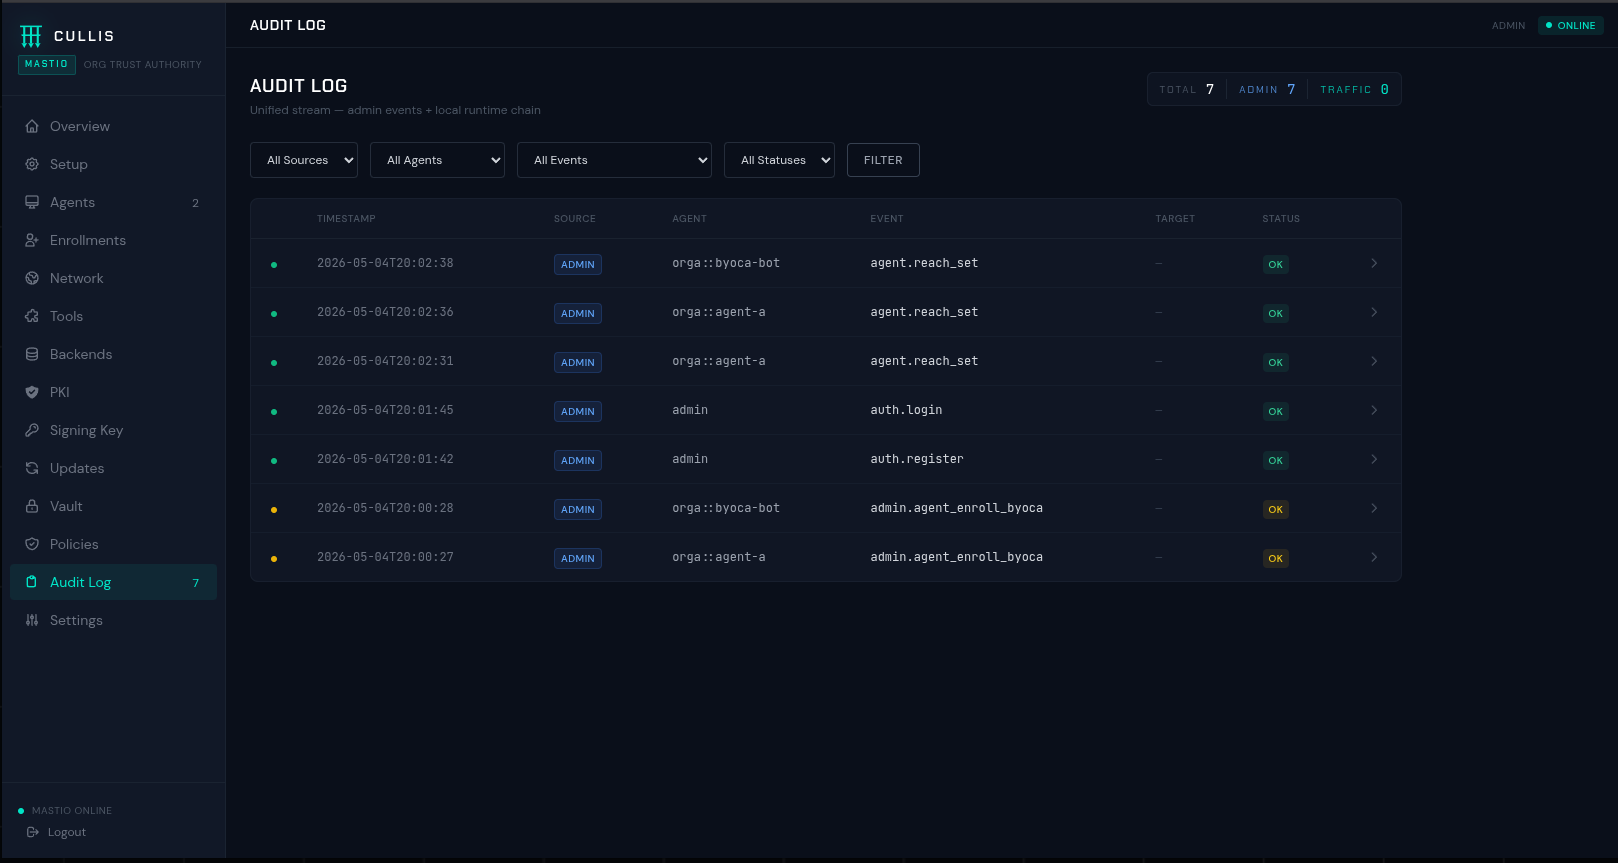
Task: Click the Audit Log count badge 7
Action: [196, 583]
